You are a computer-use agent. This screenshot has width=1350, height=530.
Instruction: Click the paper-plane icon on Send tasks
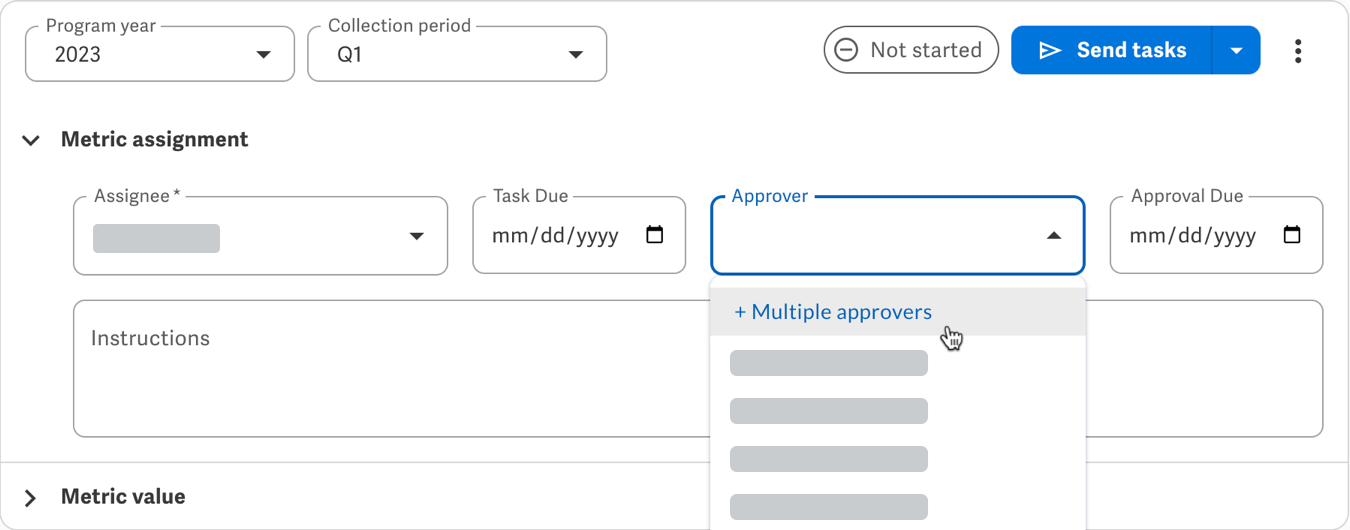tap(1050, 50)
